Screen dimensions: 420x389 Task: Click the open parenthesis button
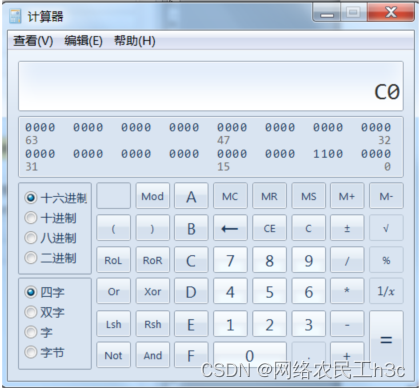113,228
